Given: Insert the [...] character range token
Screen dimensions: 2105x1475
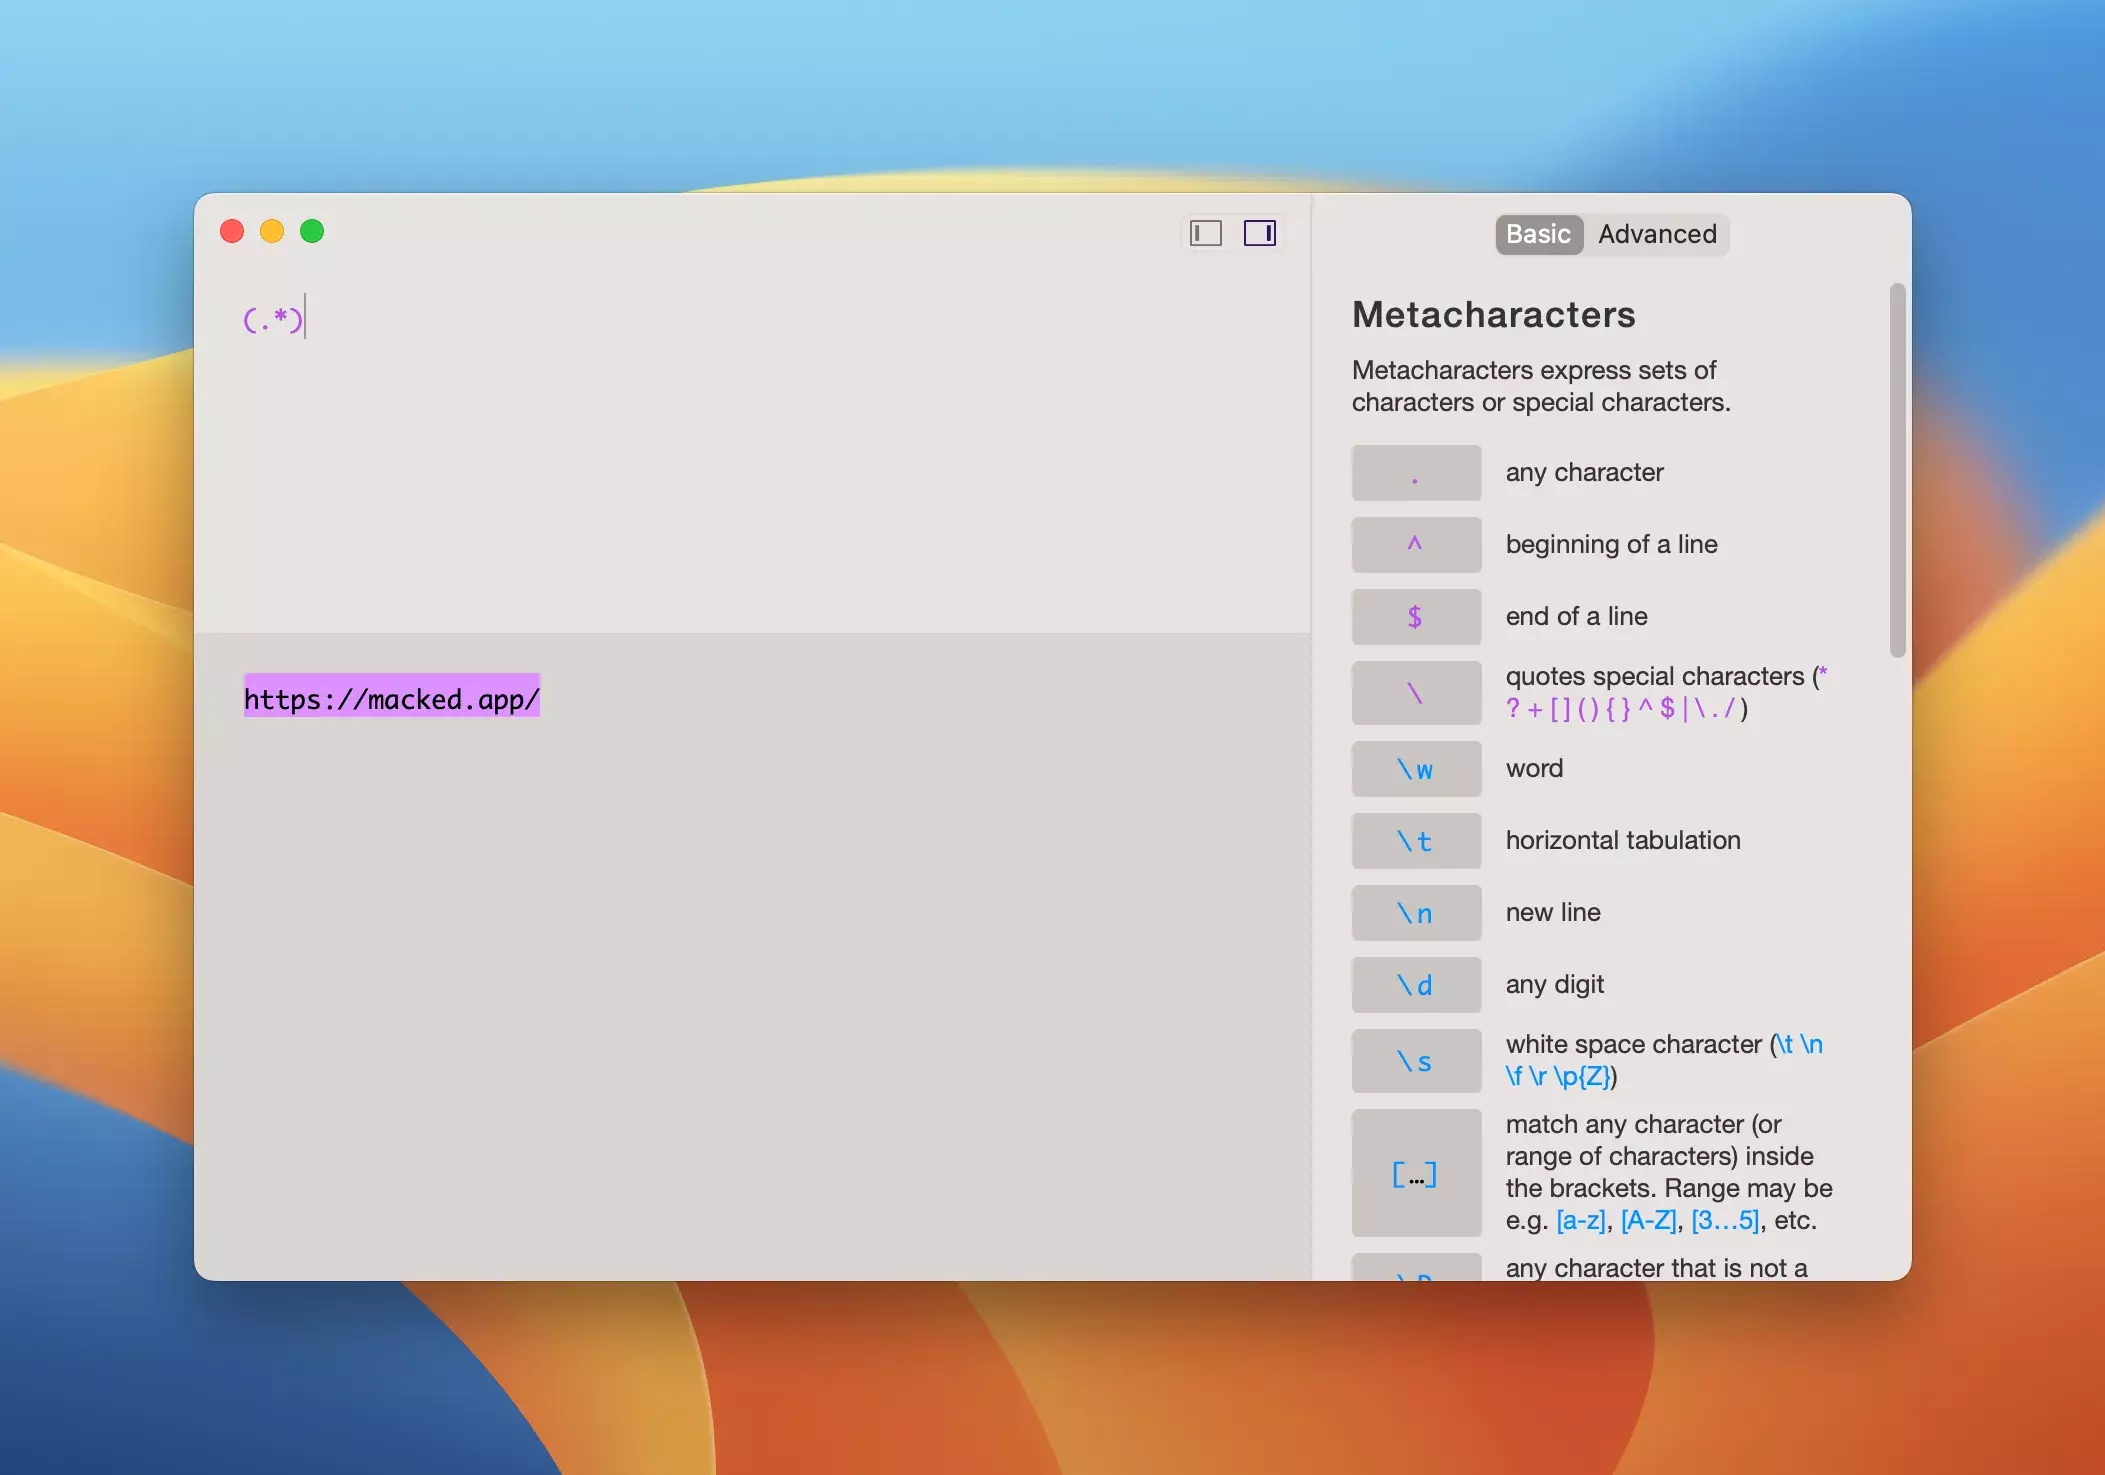Looking at the screenshot, I should click(1415, 1173).
